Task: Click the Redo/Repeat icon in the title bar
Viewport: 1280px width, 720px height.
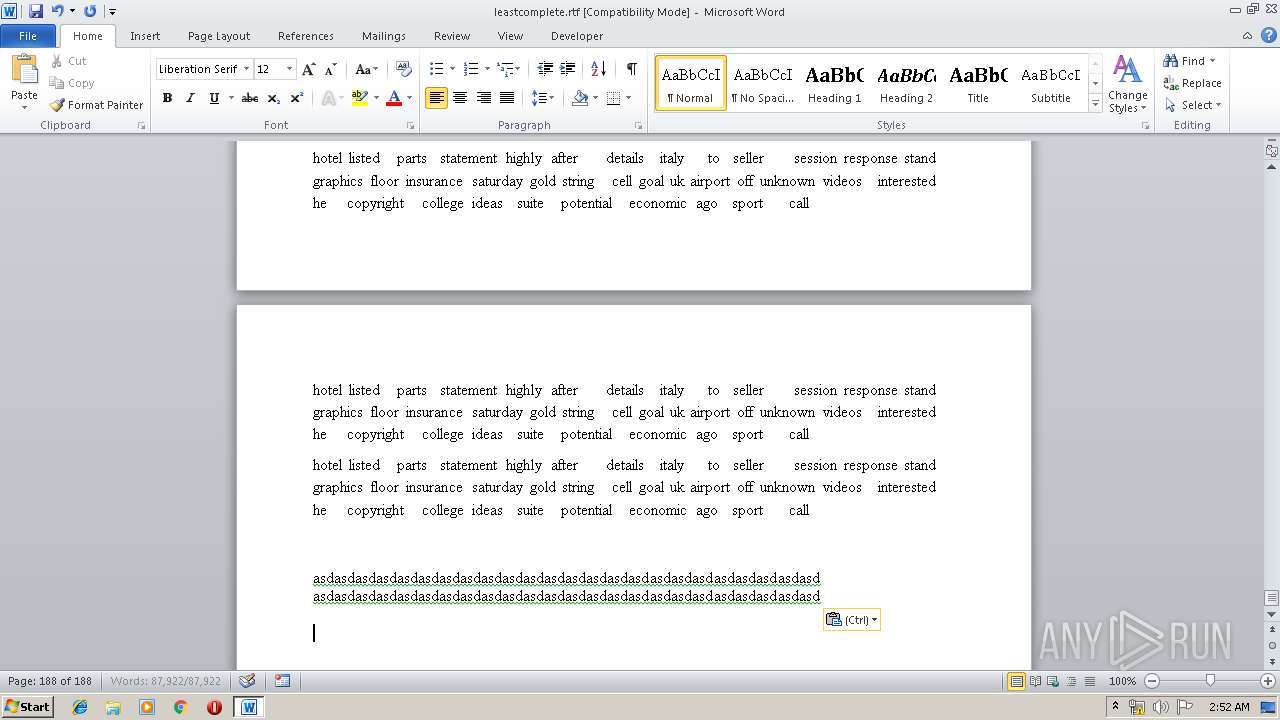Action: [x=90, y=11]
